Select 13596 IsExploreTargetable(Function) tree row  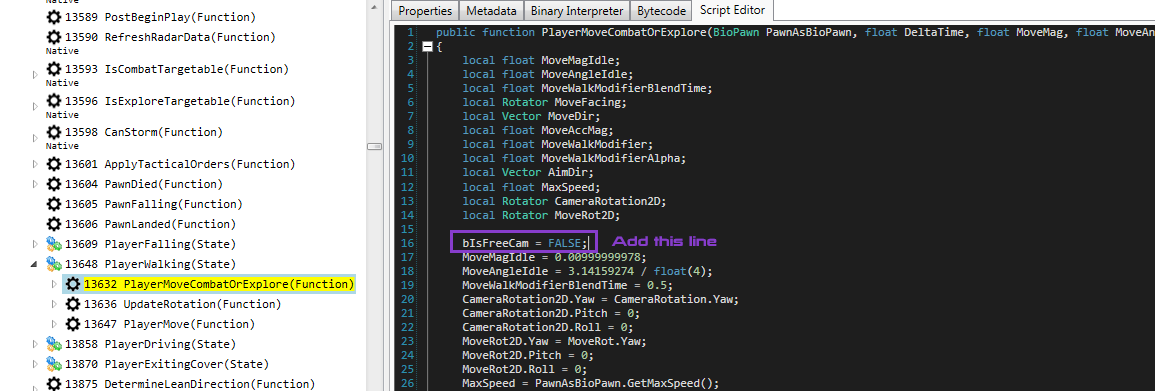point(179,101)
